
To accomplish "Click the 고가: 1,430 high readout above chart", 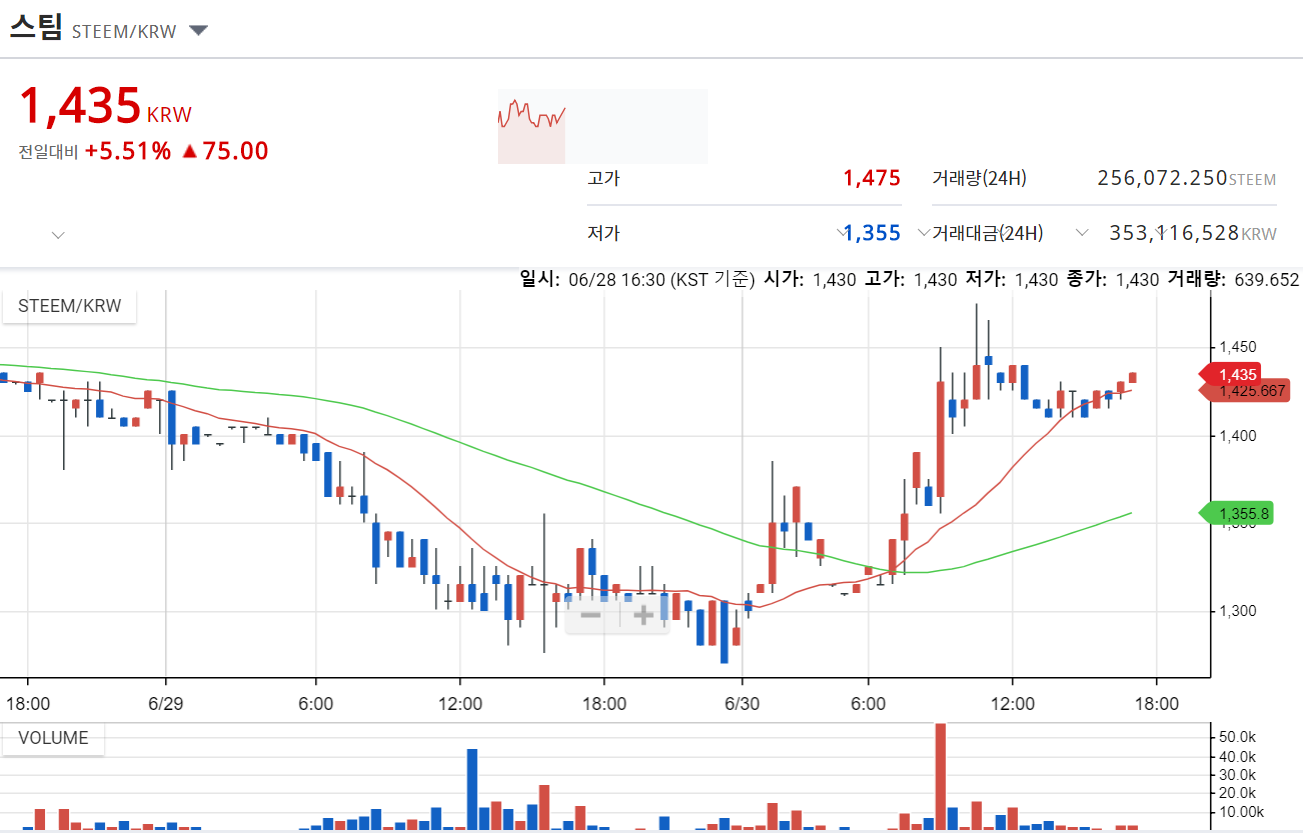I will 911,280.
